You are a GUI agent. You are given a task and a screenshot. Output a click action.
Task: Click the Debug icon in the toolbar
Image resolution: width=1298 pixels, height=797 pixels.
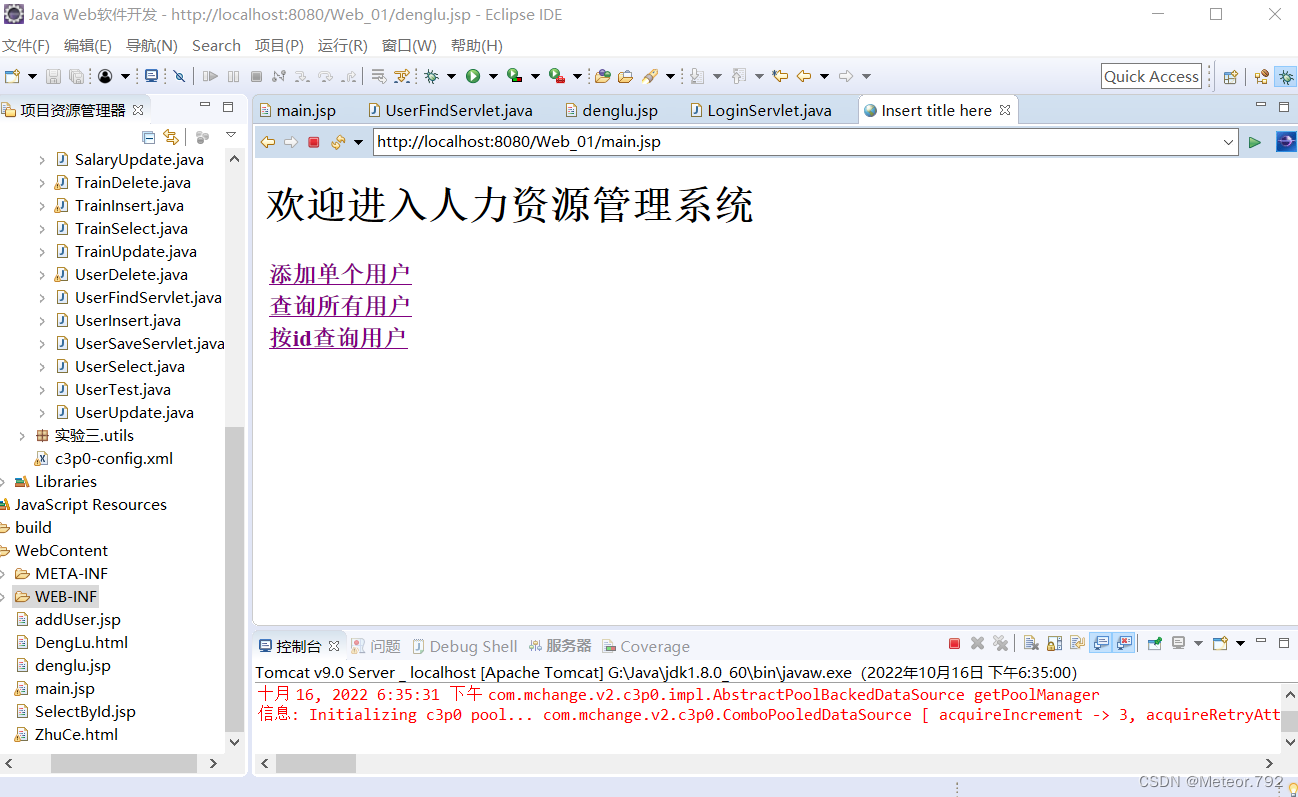click(x=432, y=75)
